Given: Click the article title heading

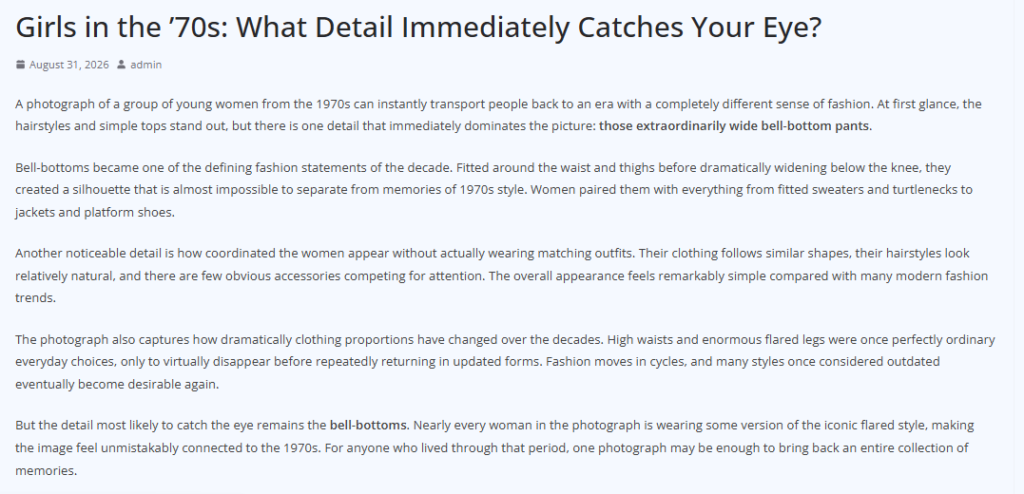Looking at the screenshot, I should click(x=418, y=27).
